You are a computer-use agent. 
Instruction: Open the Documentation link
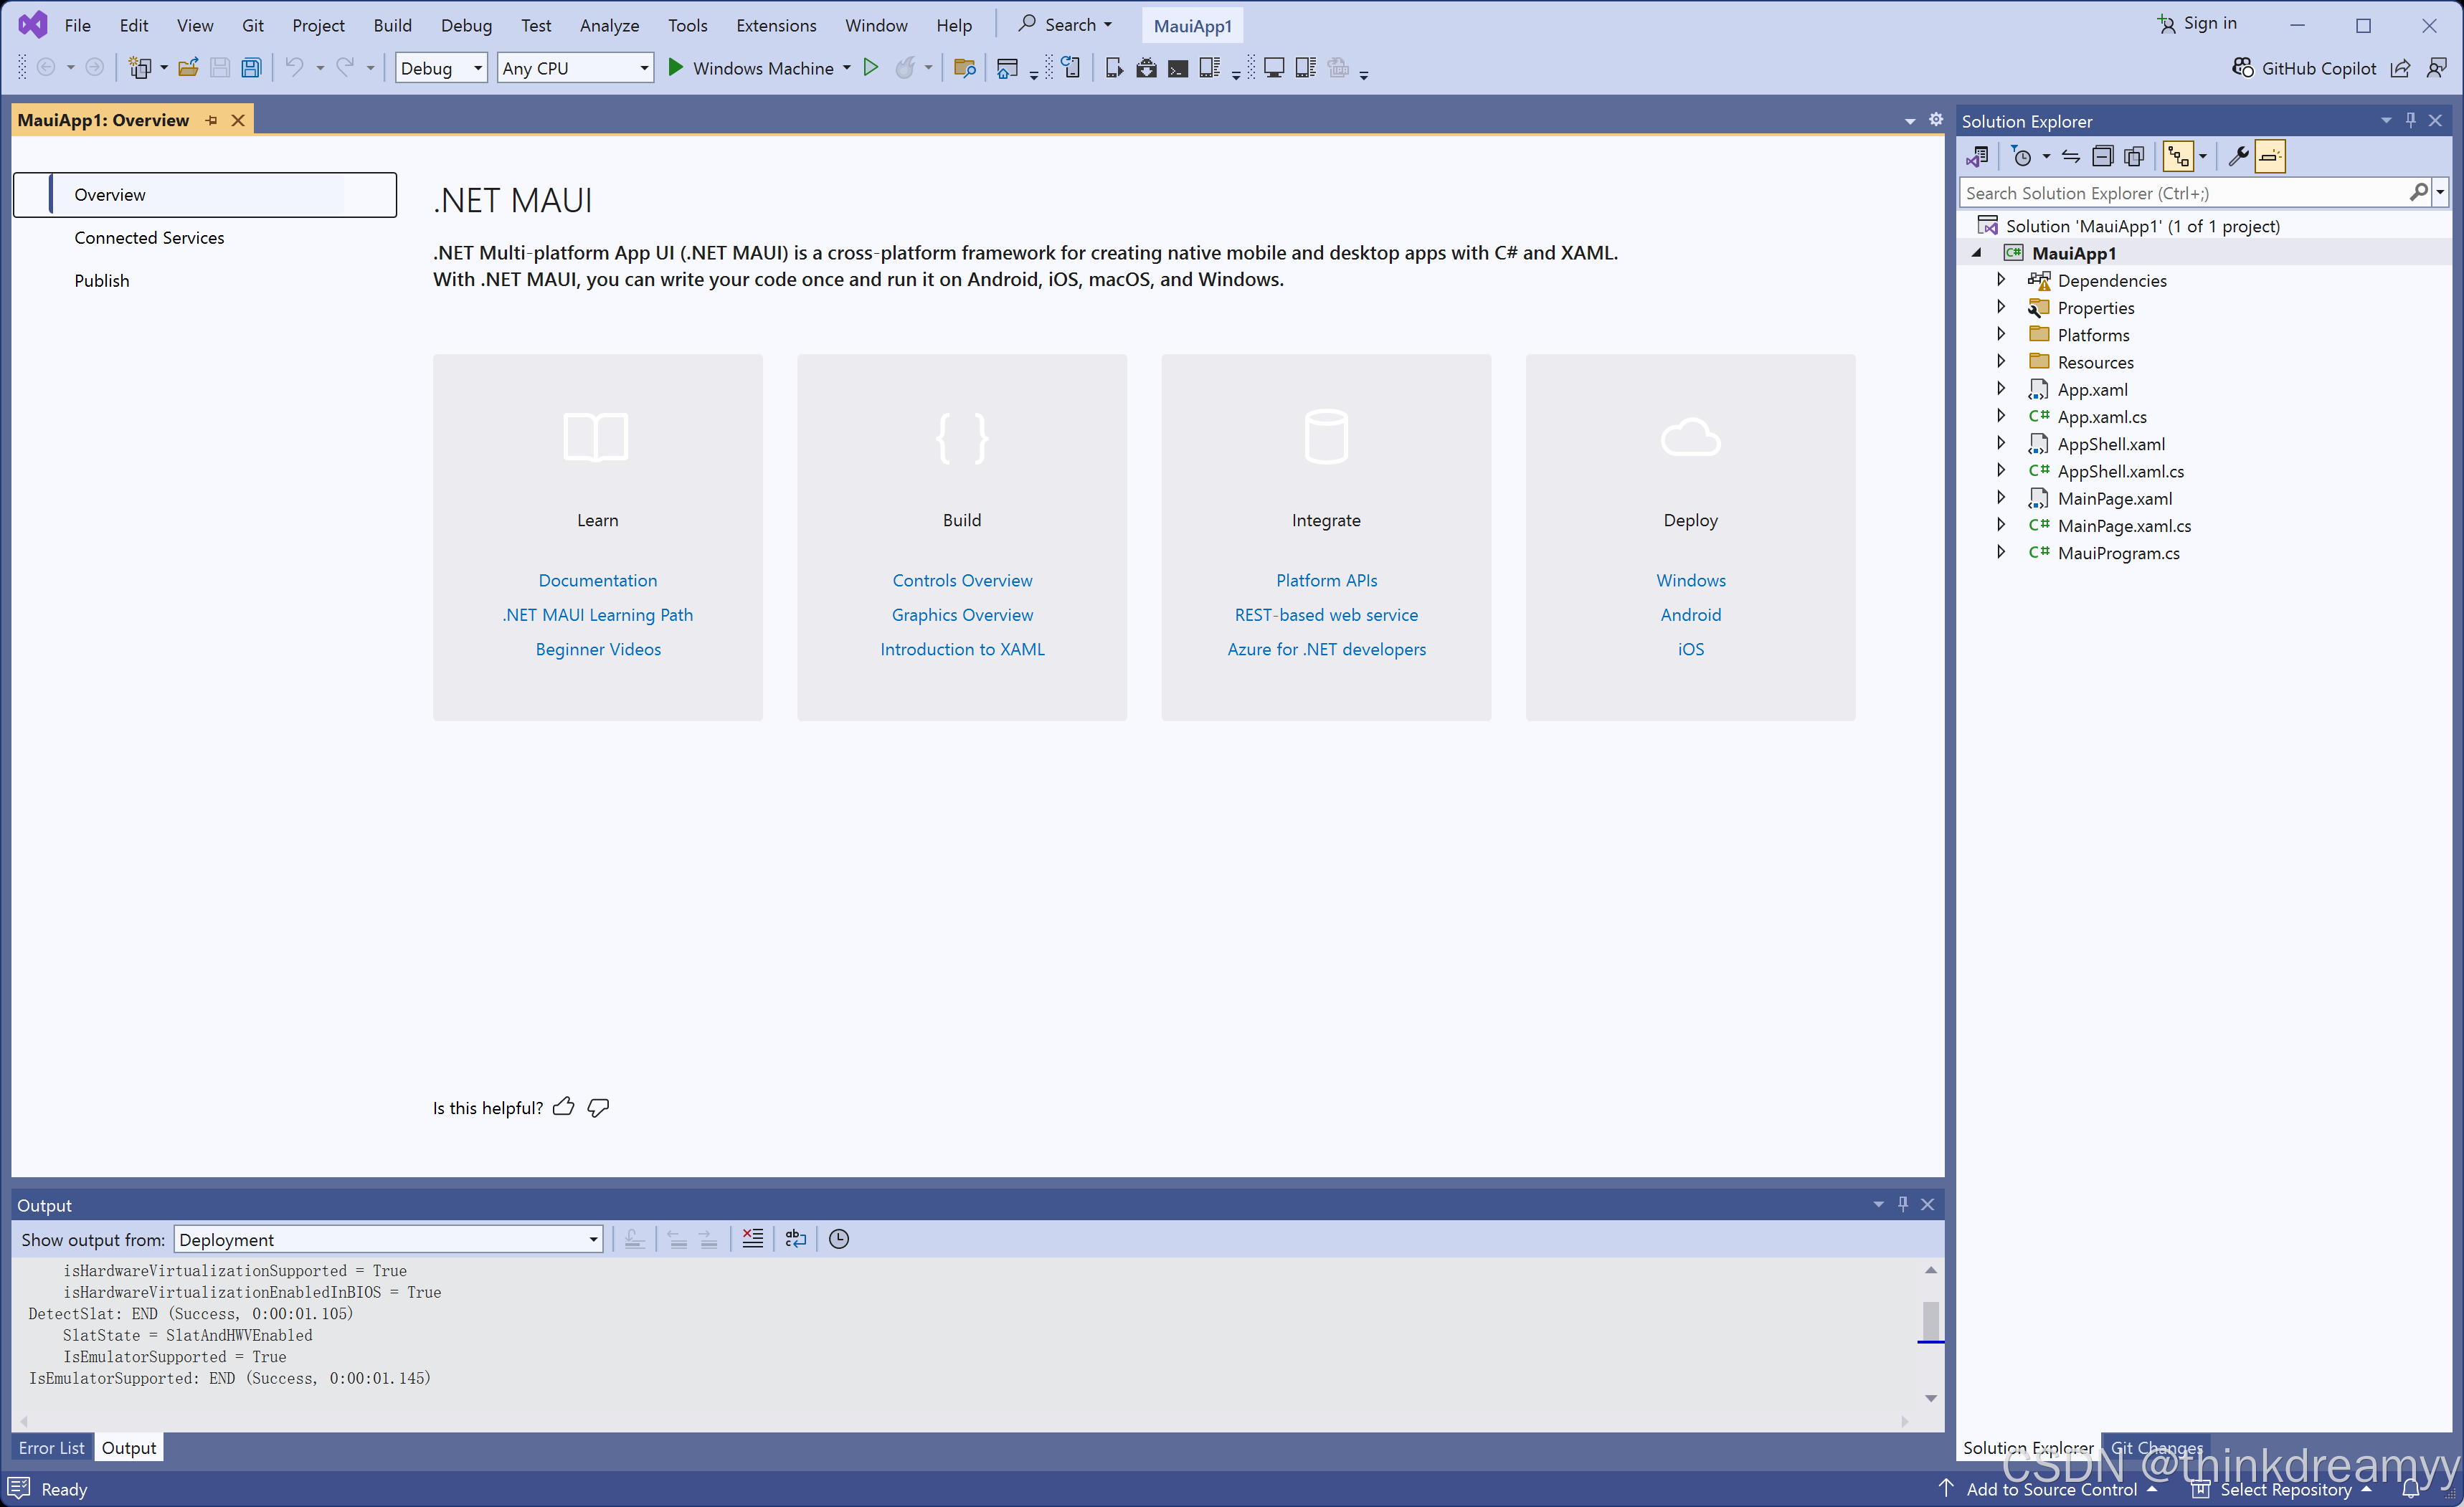point(598,580)
